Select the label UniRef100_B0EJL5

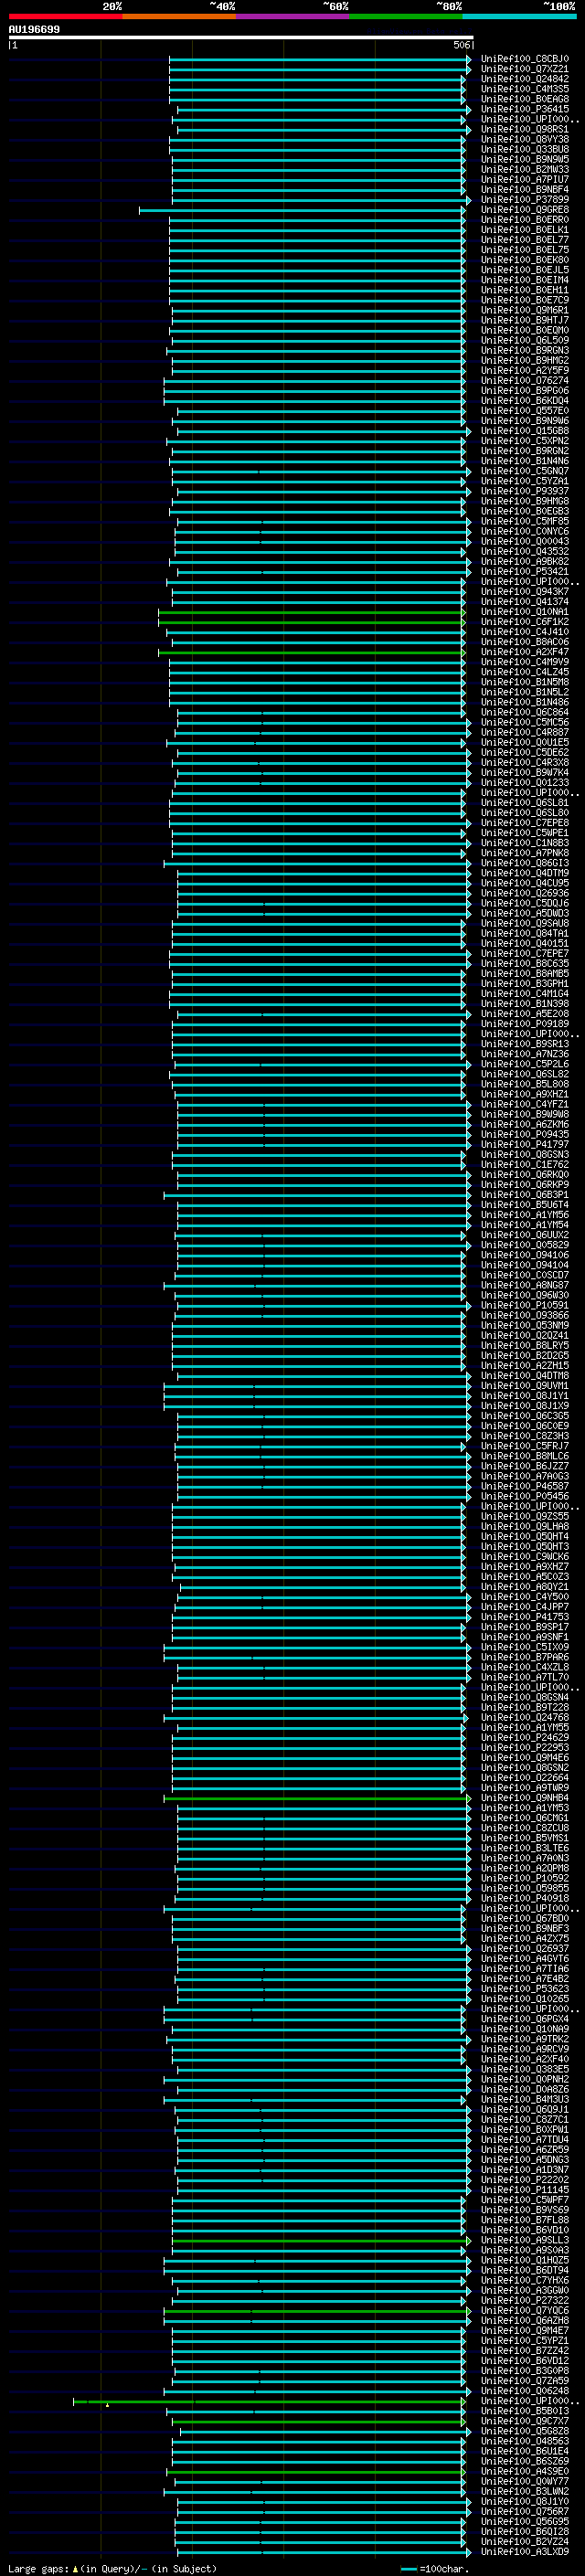(524, 270)
